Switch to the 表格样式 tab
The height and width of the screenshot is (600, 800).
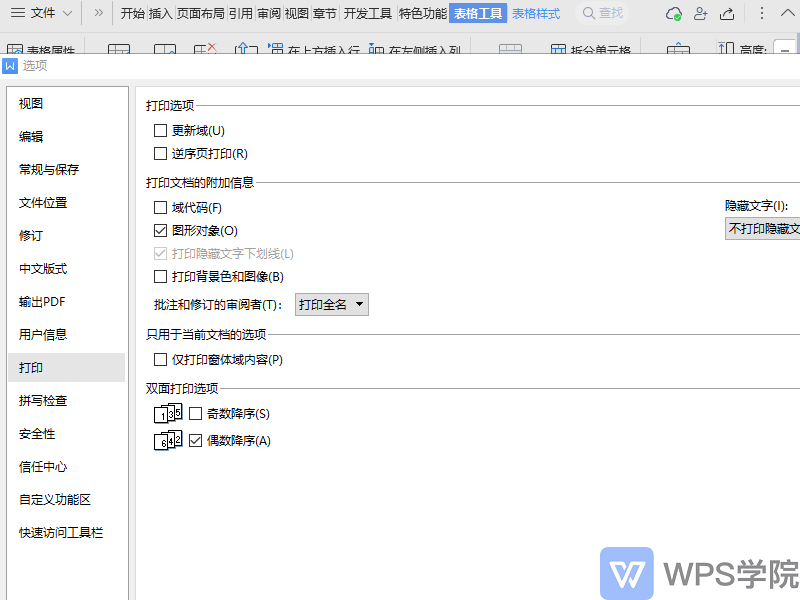coord(536,13)
